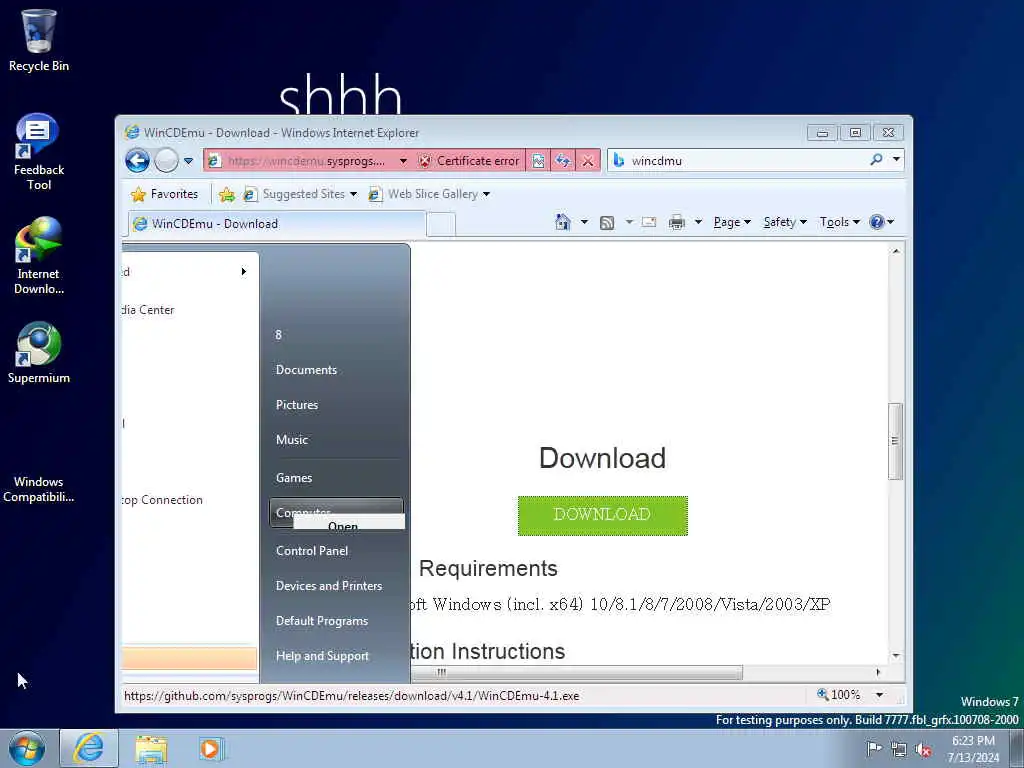1024x768 pixels.
Task: Open the Safety menu
Action: click(x=785, y=222)
